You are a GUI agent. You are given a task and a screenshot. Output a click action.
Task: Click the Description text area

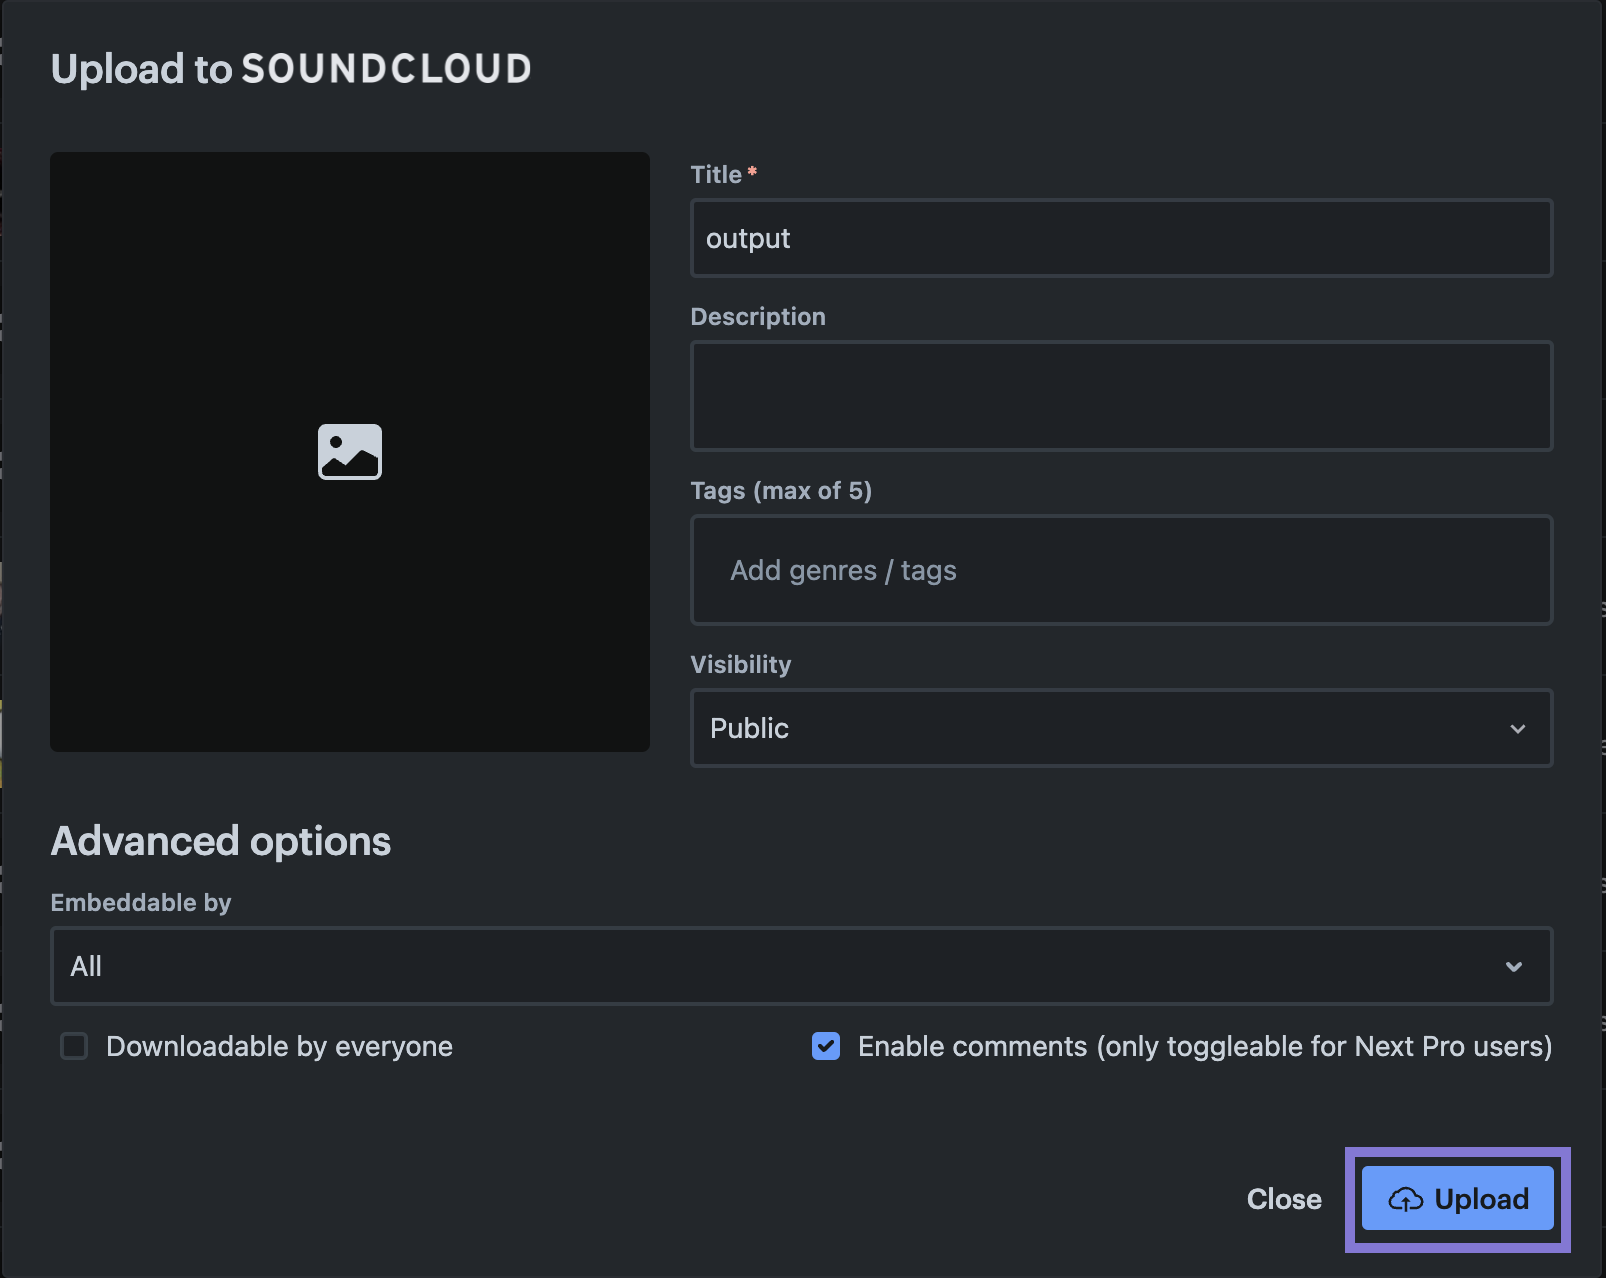[x=1121, y=396]
